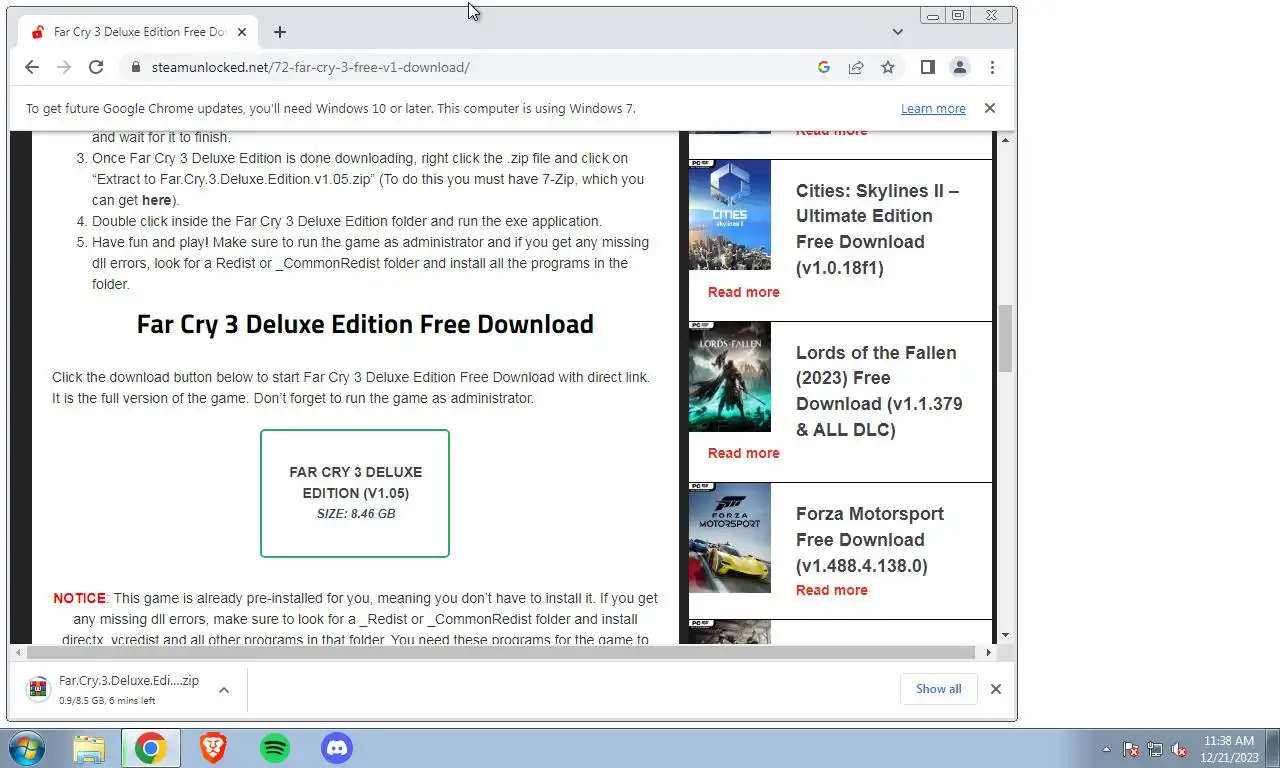Viewport: 1280px width, 768px height.
Task: Go back to the previous page
Action: click(32, 67)
